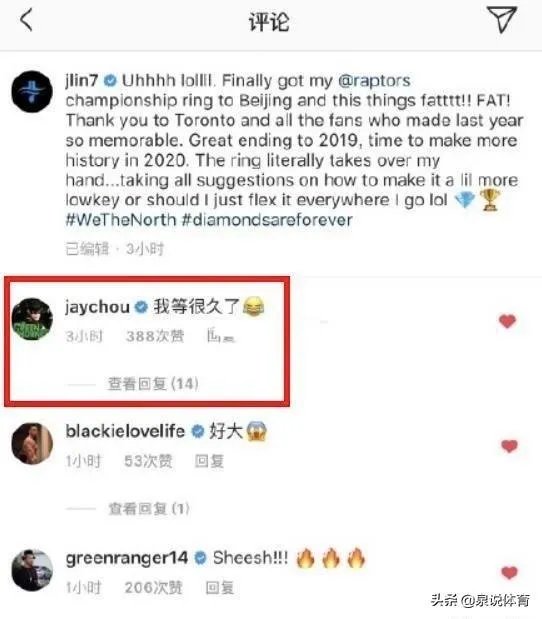Open the #diamondsareforever hashtag
Image resolution: width=542 pixels, height=619 pixels.
click(x=267, y=219)
